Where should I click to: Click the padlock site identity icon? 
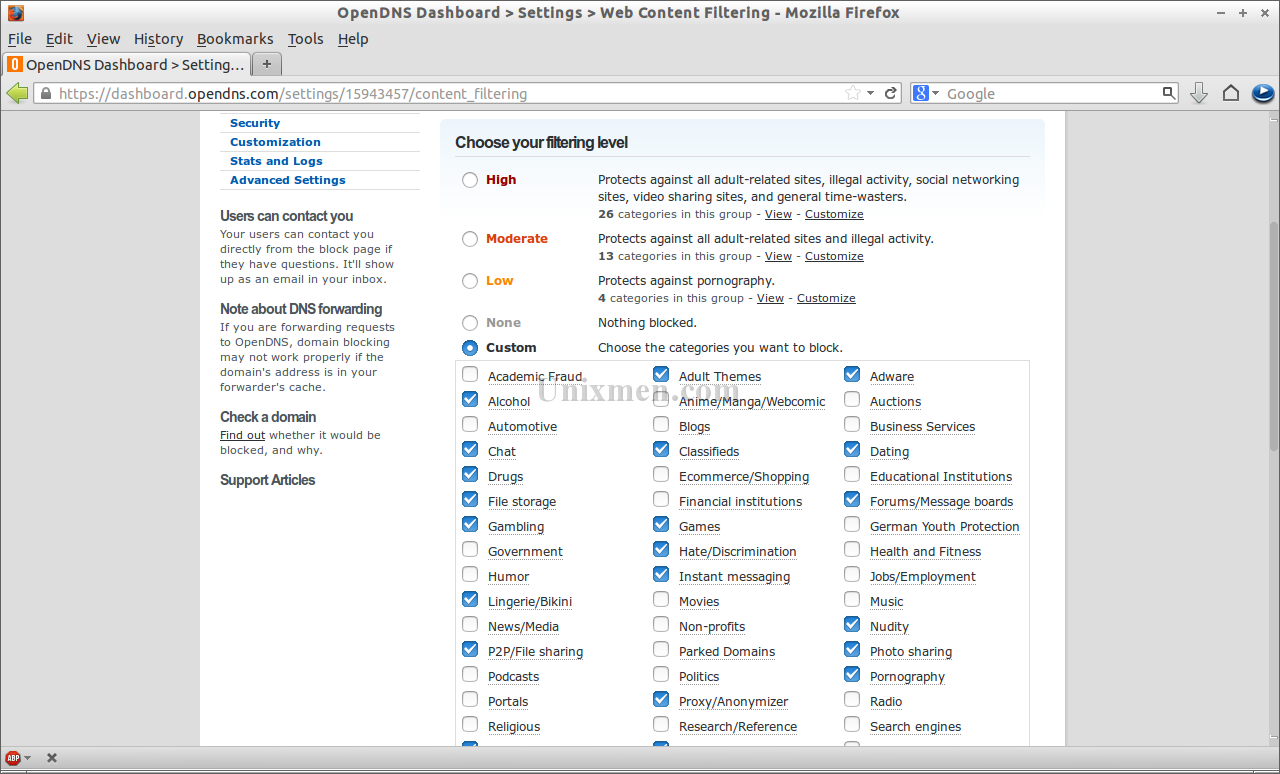click(x=44, y=94)
